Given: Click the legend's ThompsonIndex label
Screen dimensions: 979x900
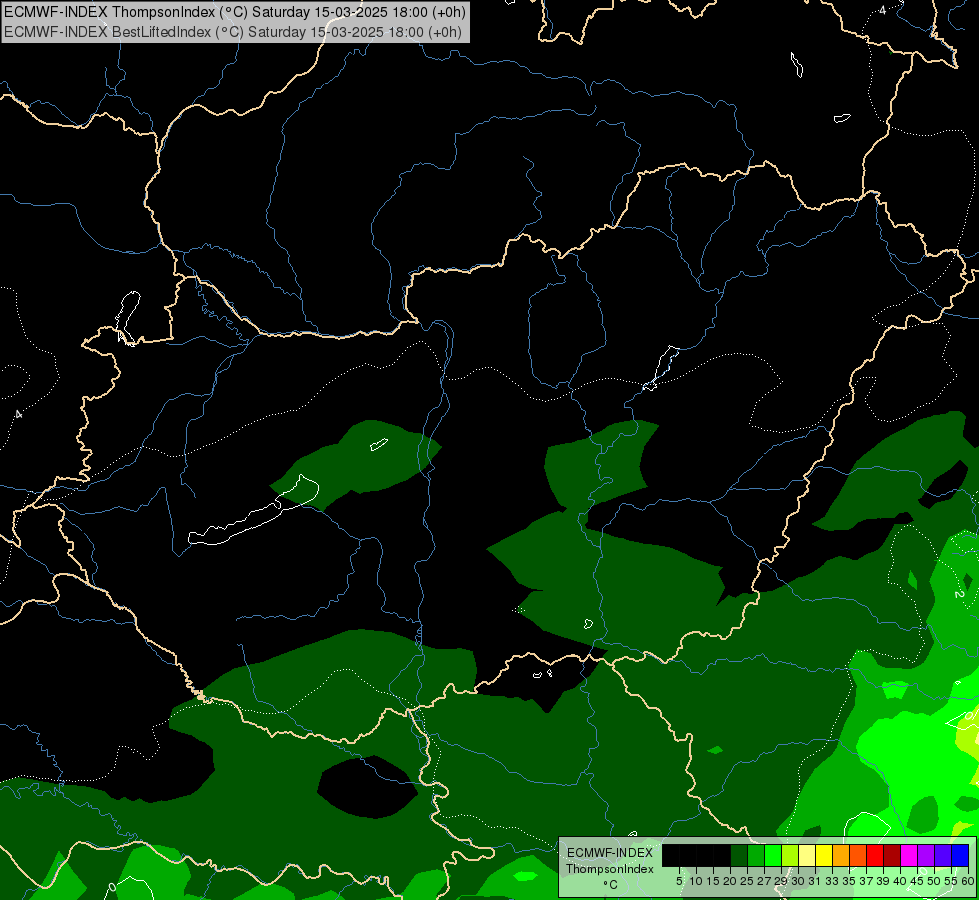Looking at the screenshot, I should 610,869.
